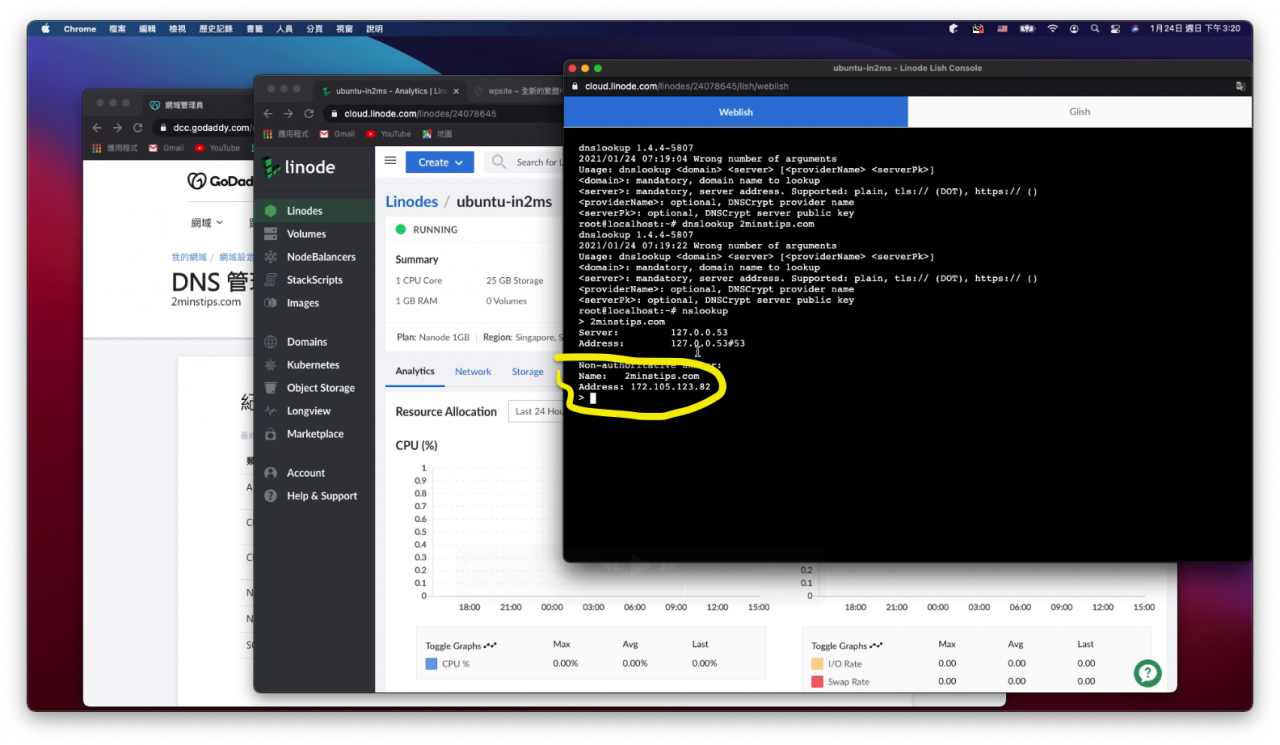Open the 視窗 menu in menu bar
This screenshot has width=1280, height=745.
(344, 29)
